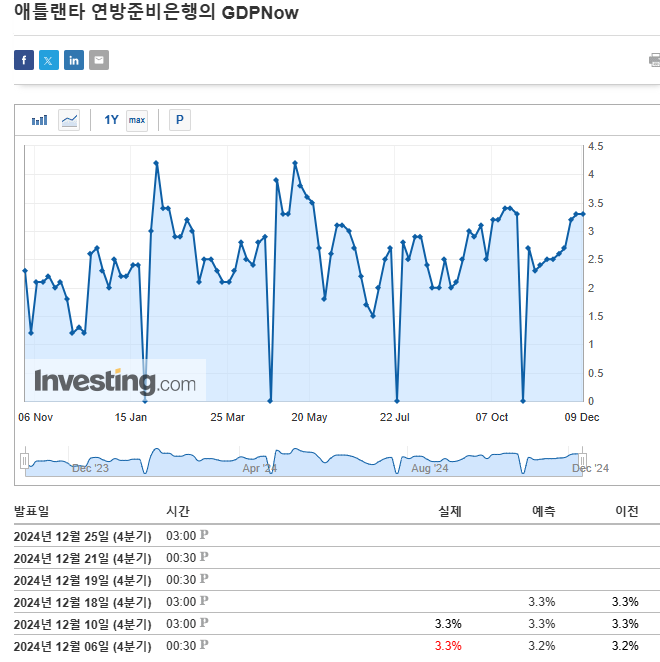This screenshot has height=662, width=660.
Task: Toggle the P preliminary marker button
Action: pyautogui.click(x=180, y=120)
